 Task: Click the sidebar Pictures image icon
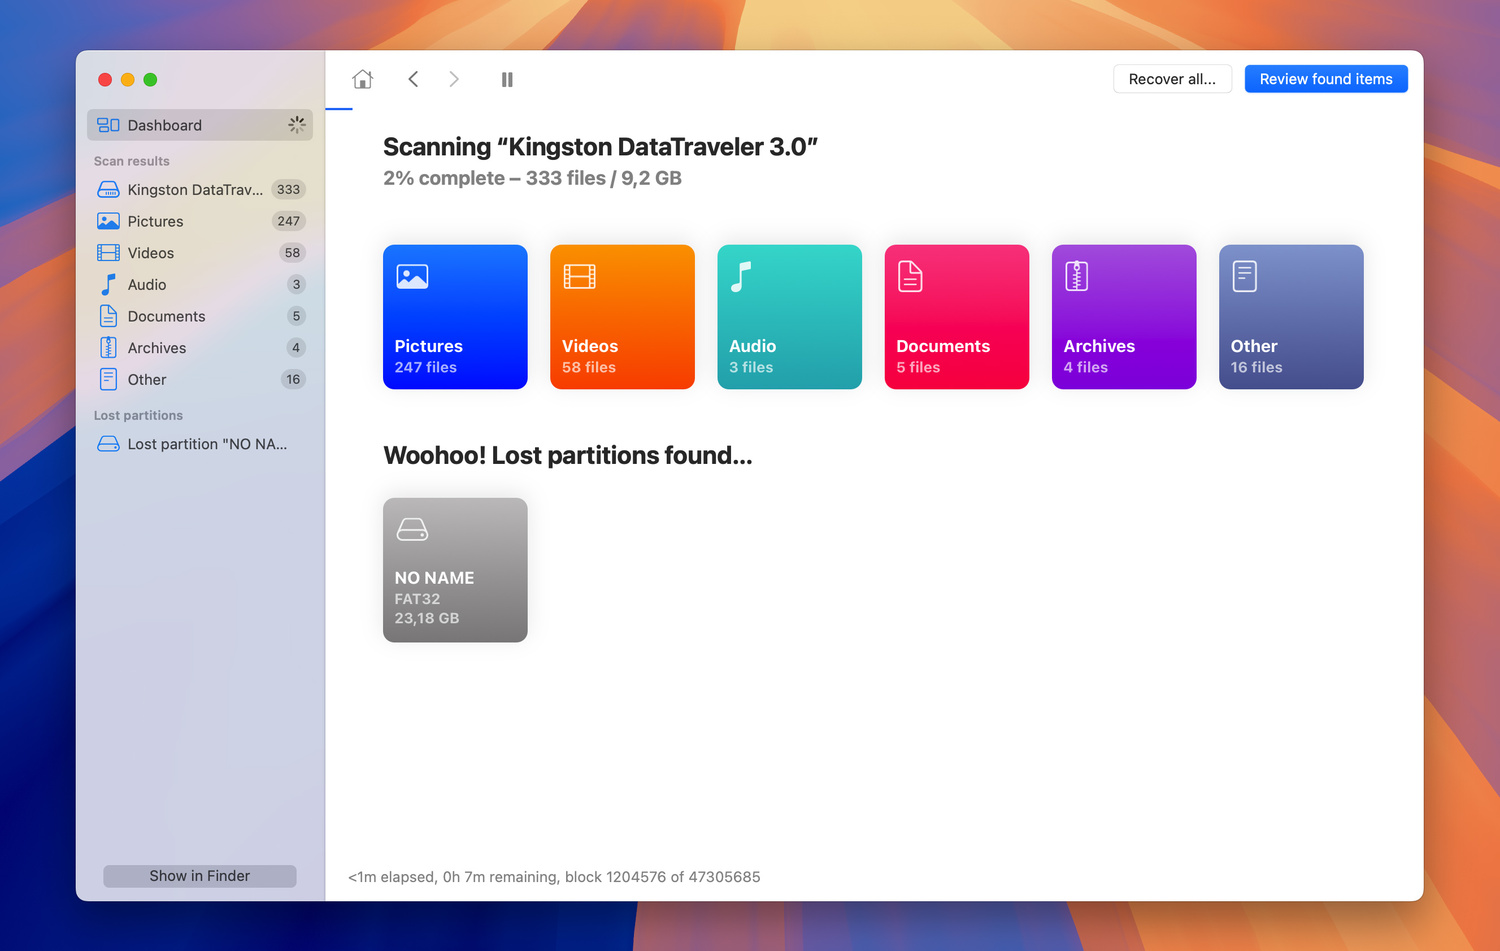108,221
